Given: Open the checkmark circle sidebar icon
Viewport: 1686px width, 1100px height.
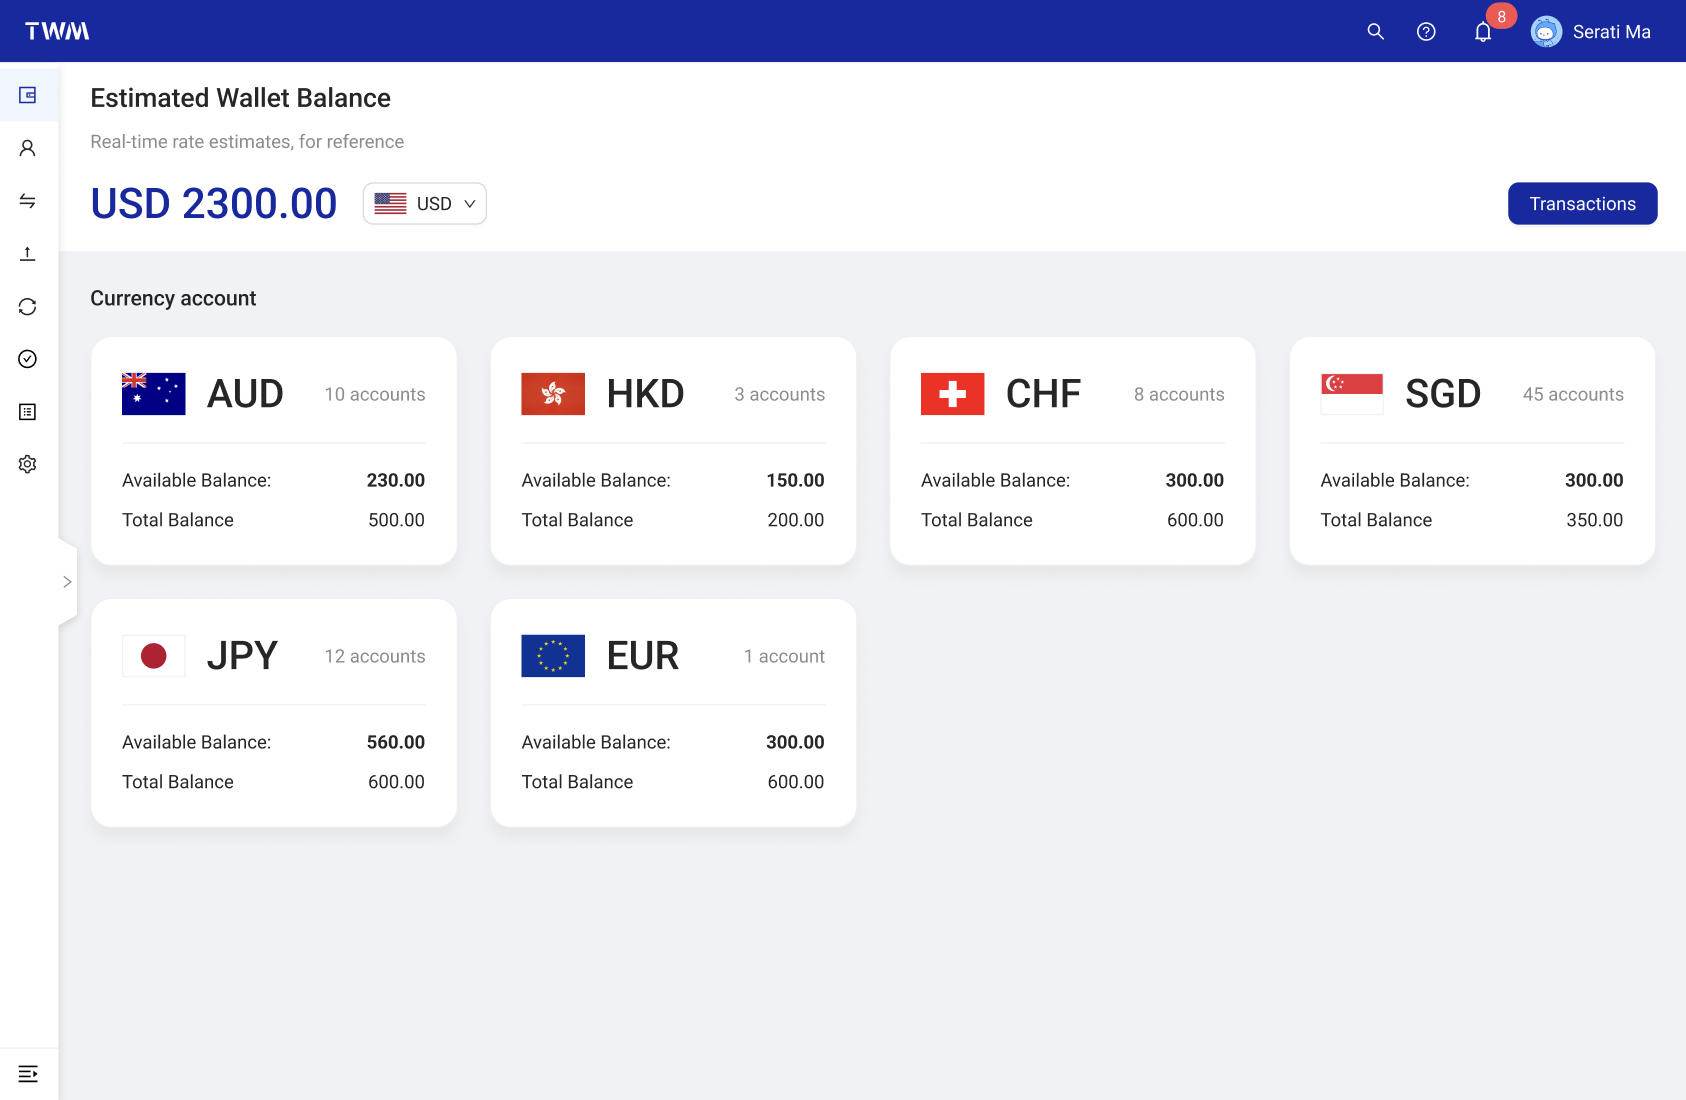Looking at the screenshot, I should click(28, 359).
